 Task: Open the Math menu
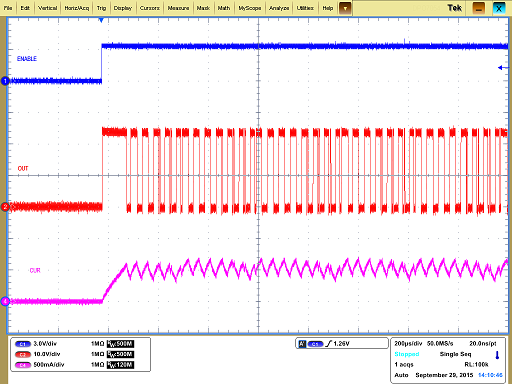pyautogui.click(x=224, y=8)
